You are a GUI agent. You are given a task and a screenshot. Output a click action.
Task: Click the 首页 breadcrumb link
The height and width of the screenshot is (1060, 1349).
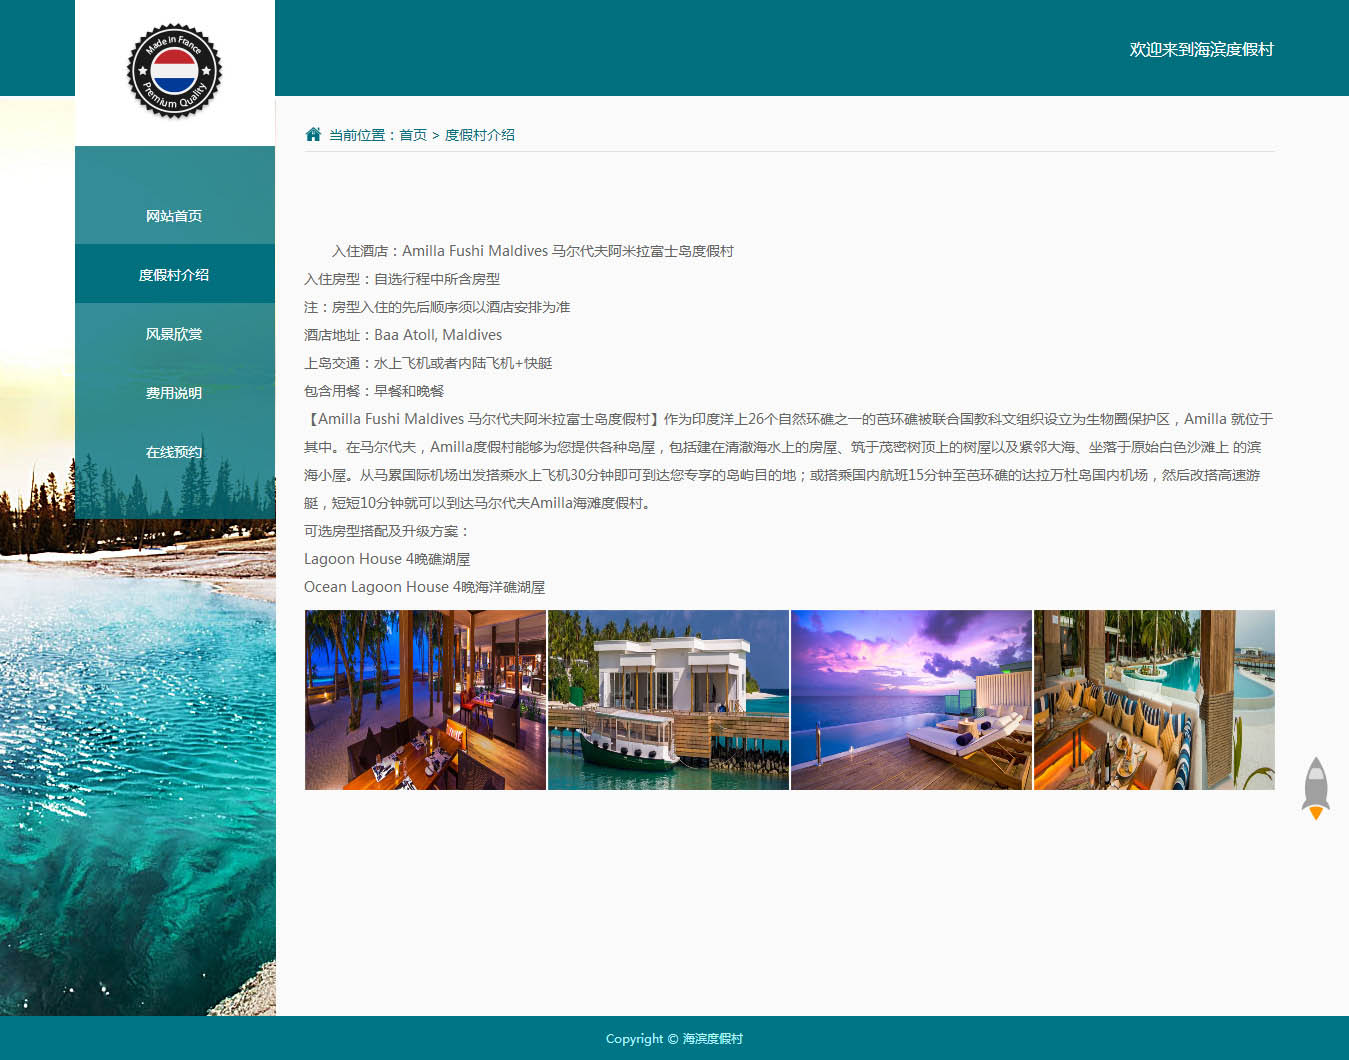413,135
